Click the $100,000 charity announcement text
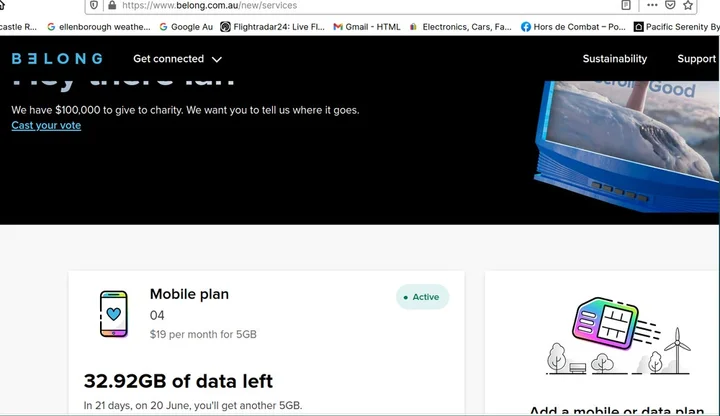The image size is (720, 416). tap(185, 110)
